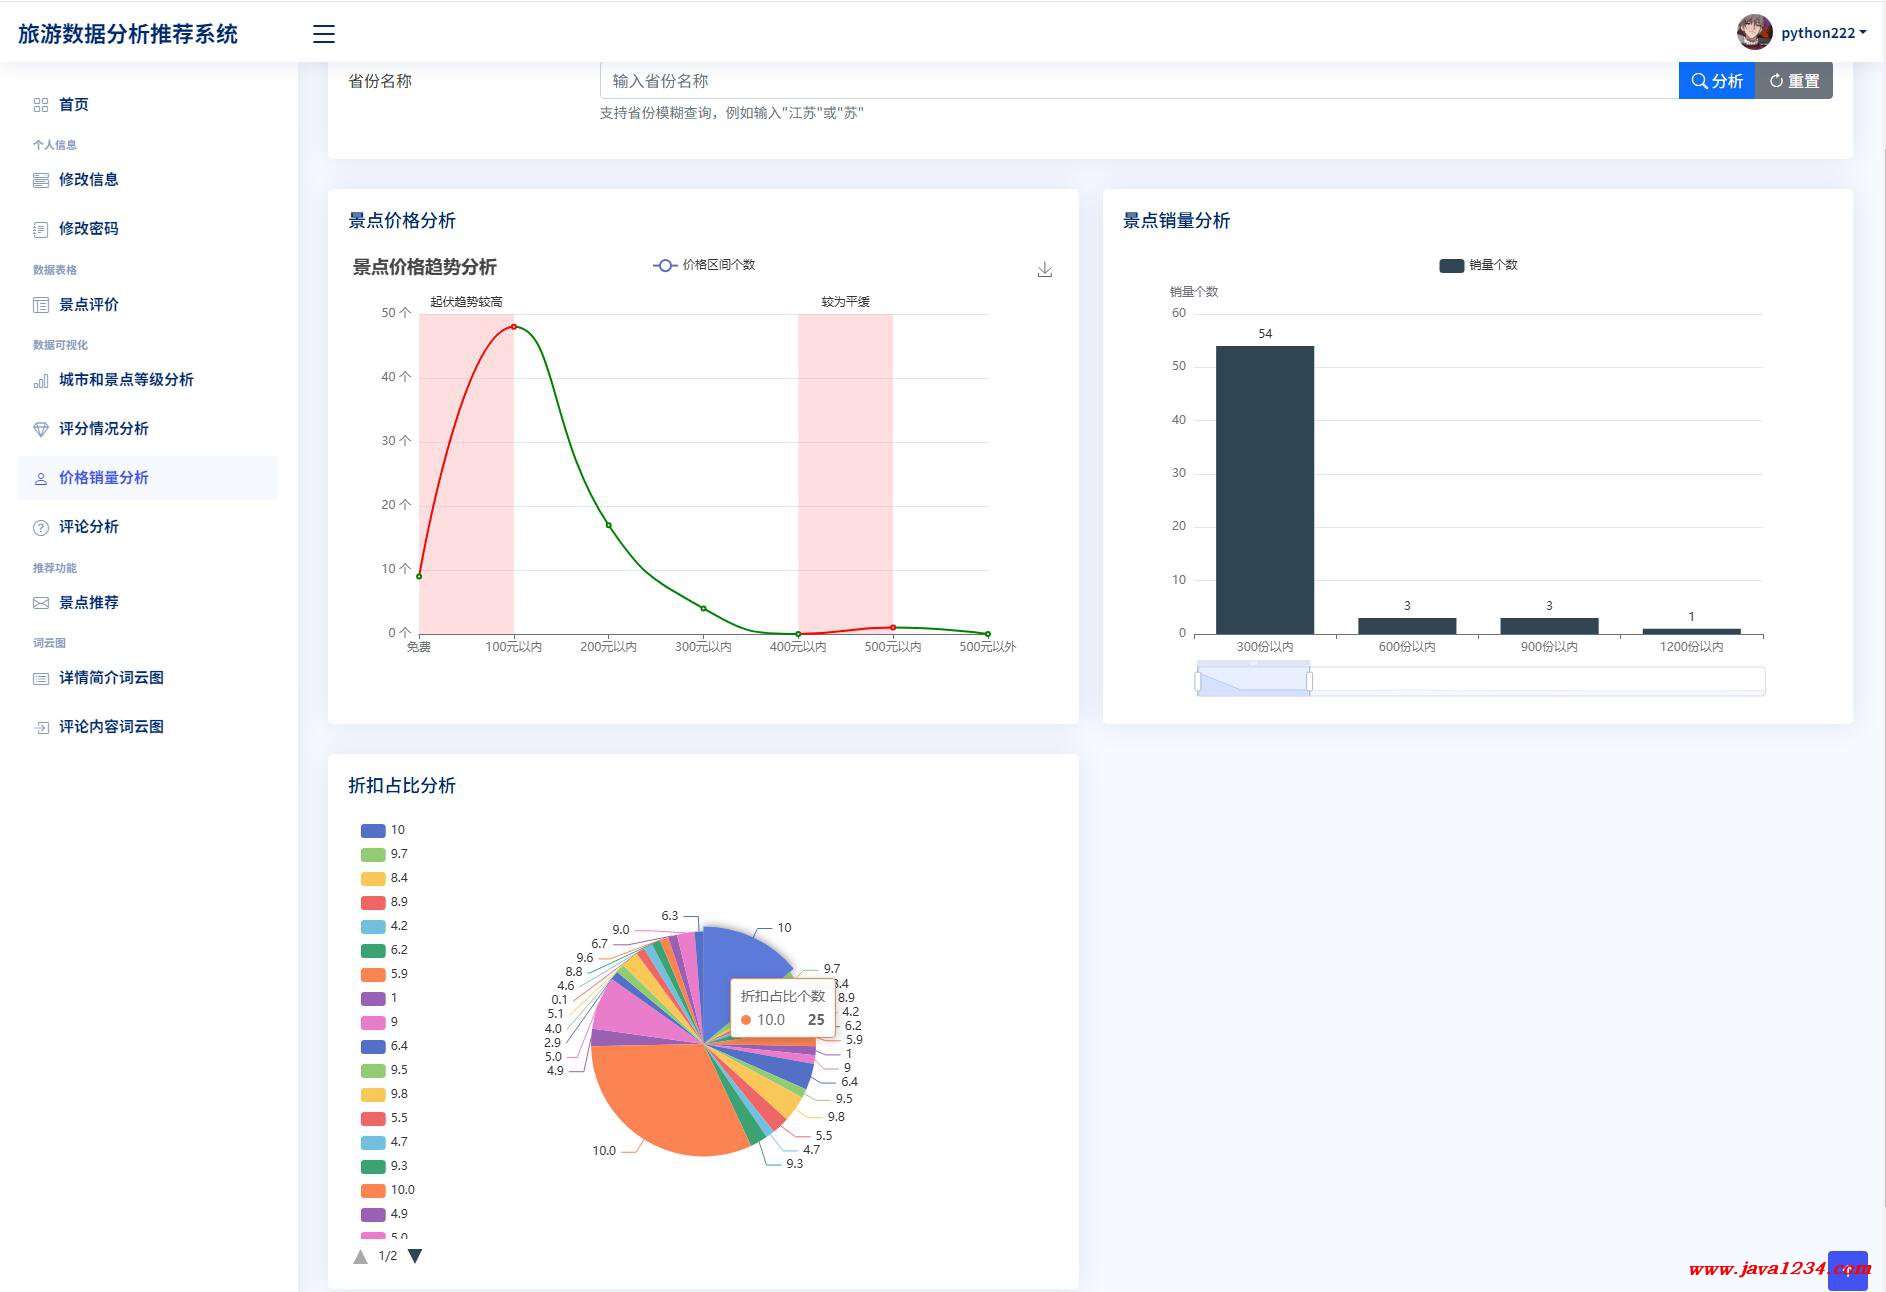This screenshot has width=1886, height=1292.
Task: Click the envelope icon beside 景点推荐
Action: [x=41, y=603]
